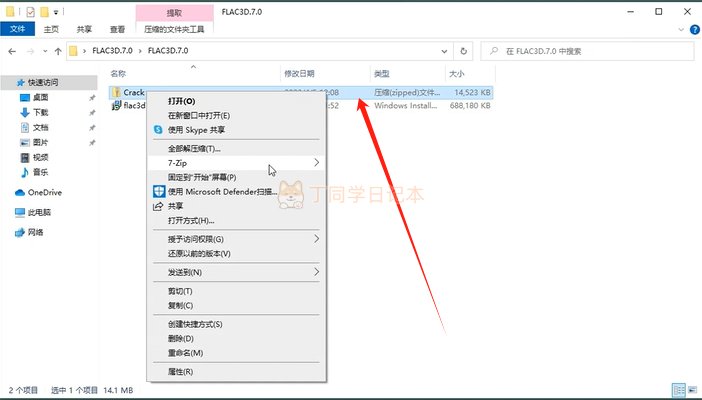The image size is (702, 400).
Task: Choose 固定到"开始"屏幕(P)
Action: (236, 177)
